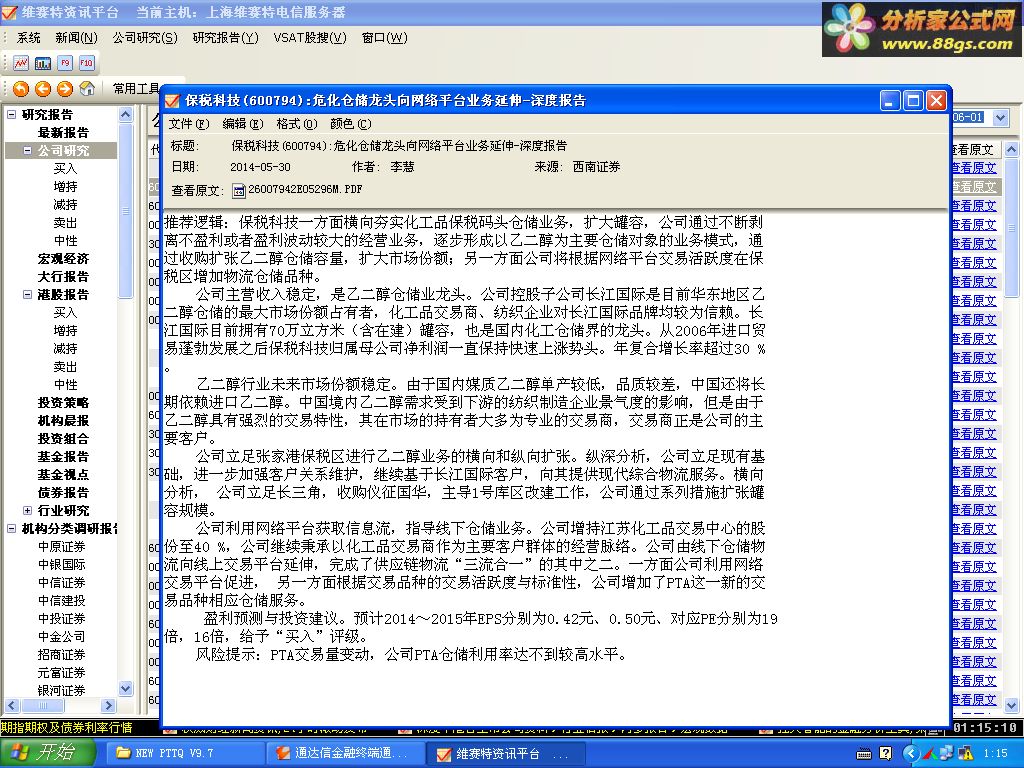Click the network warning tray icon
Image resolution: width=1024 pixels, height=768 pixels.
(966, 754)
